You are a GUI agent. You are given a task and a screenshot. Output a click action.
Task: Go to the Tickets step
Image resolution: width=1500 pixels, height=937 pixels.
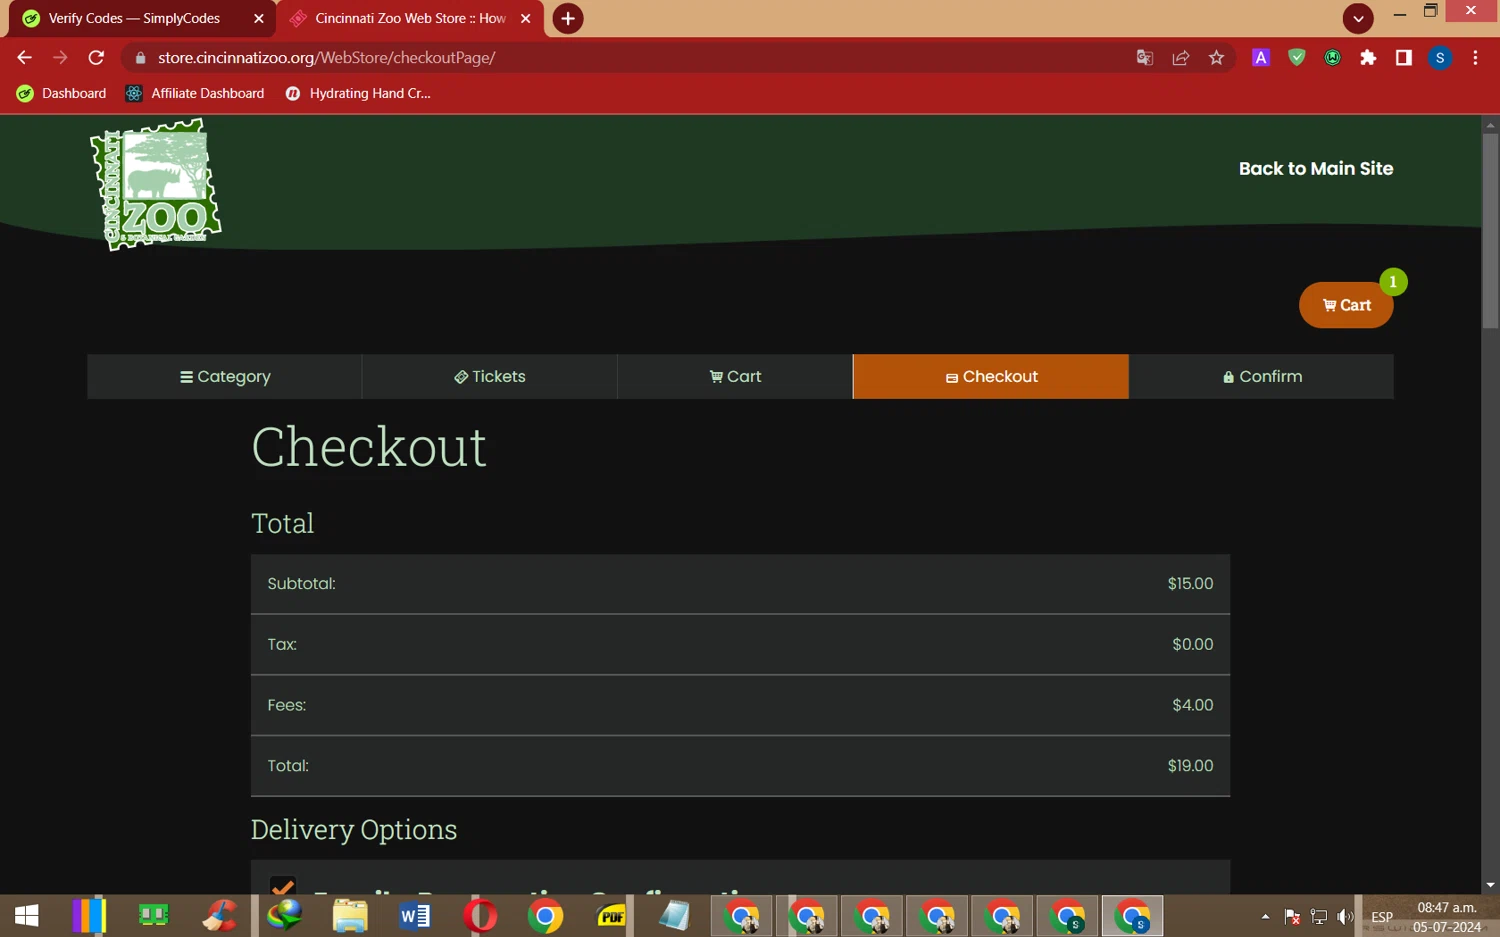pyautogui.click(x=490, y=377)
